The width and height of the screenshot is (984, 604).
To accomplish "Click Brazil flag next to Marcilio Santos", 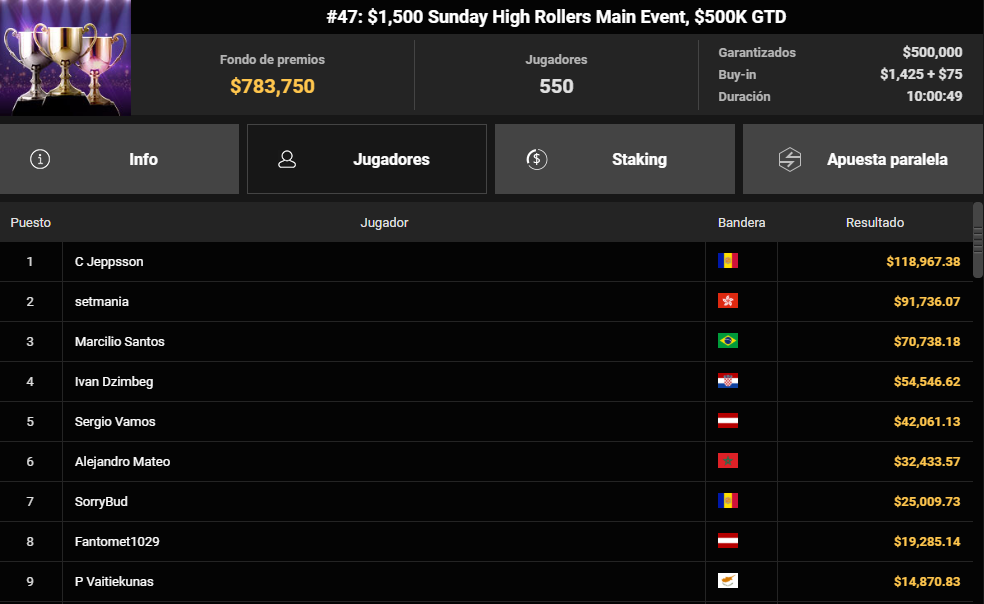I will click(728, 341).
